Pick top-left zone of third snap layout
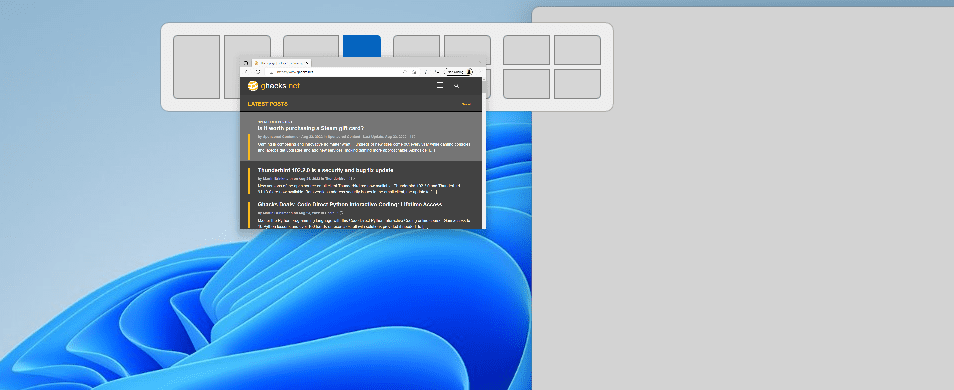The image size is (954, 390). tap(416, 46)
